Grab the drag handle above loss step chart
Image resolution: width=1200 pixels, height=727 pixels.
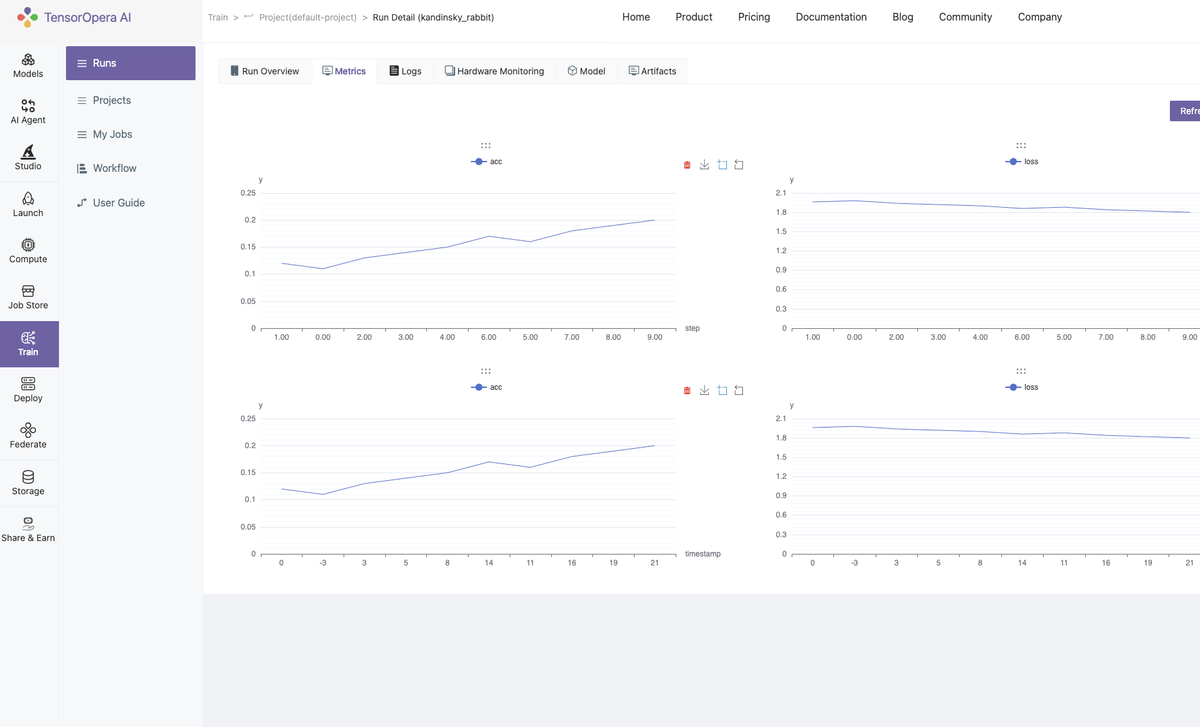pos(1021,145)
